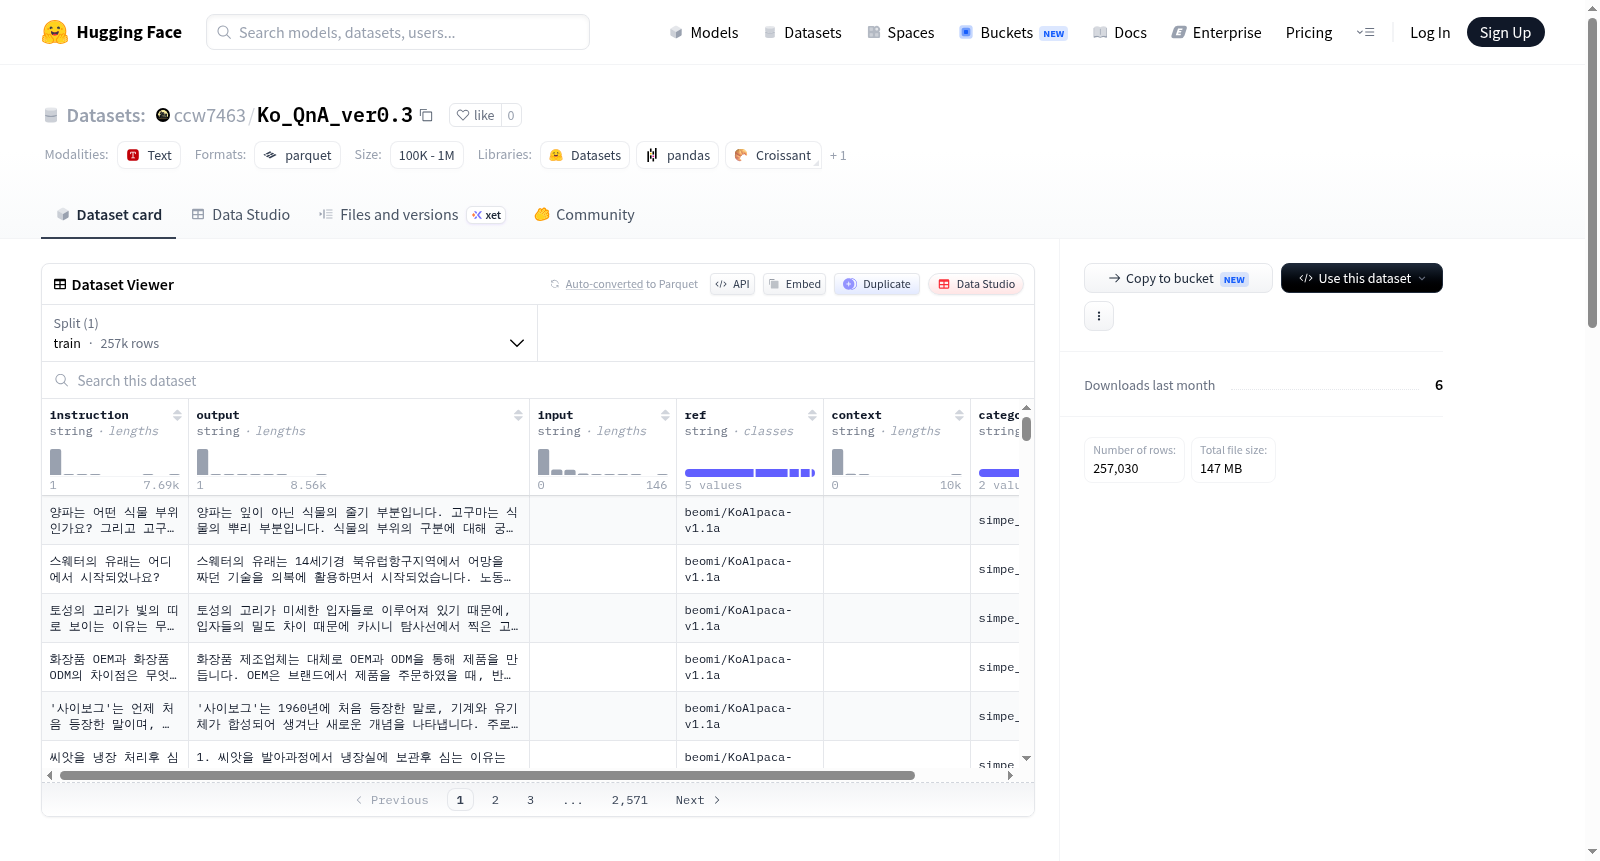
Task: Click the ccw7463 user avatar
Action: 163,115
